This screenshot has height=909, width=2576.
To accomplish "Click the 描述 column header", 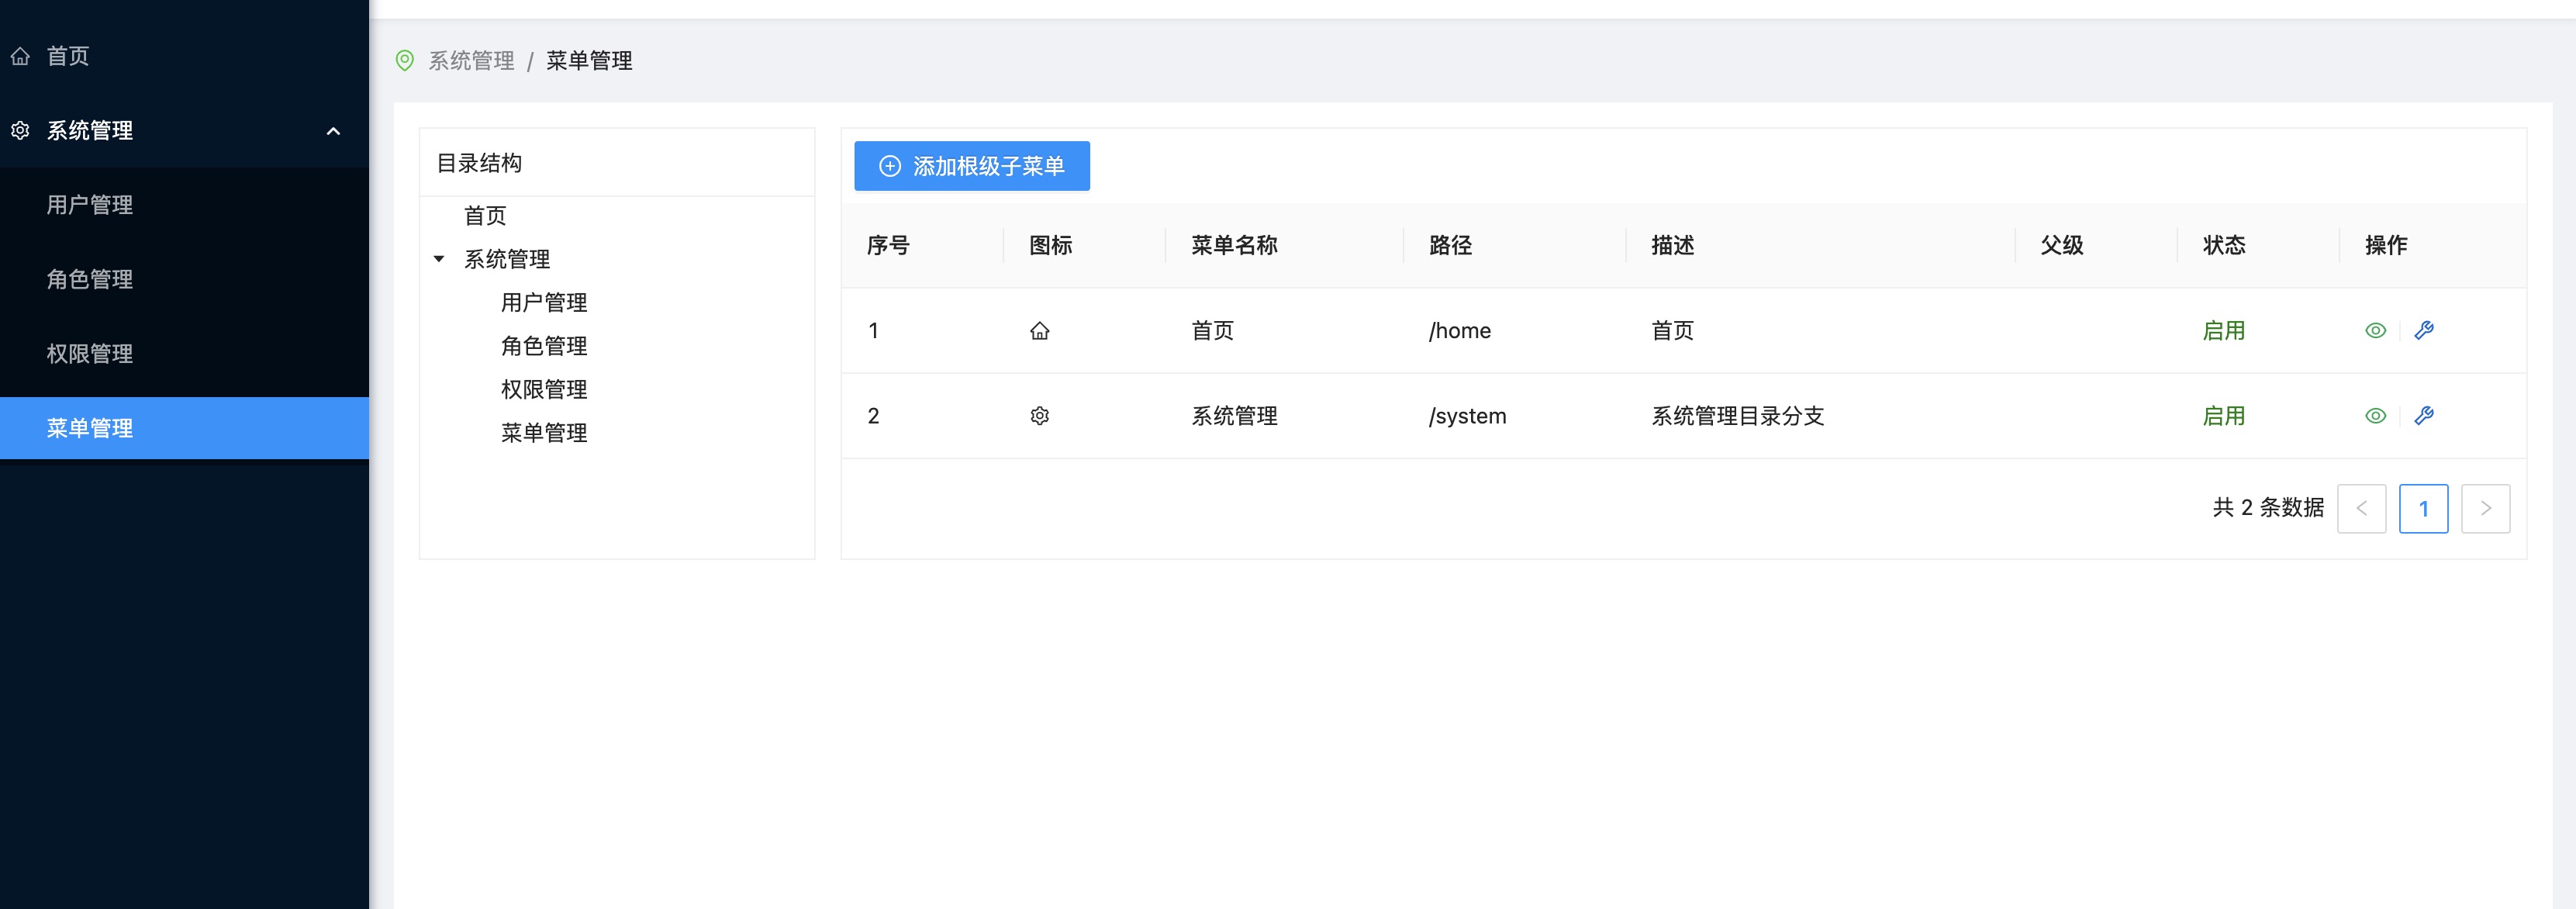I will (1673, 245).
